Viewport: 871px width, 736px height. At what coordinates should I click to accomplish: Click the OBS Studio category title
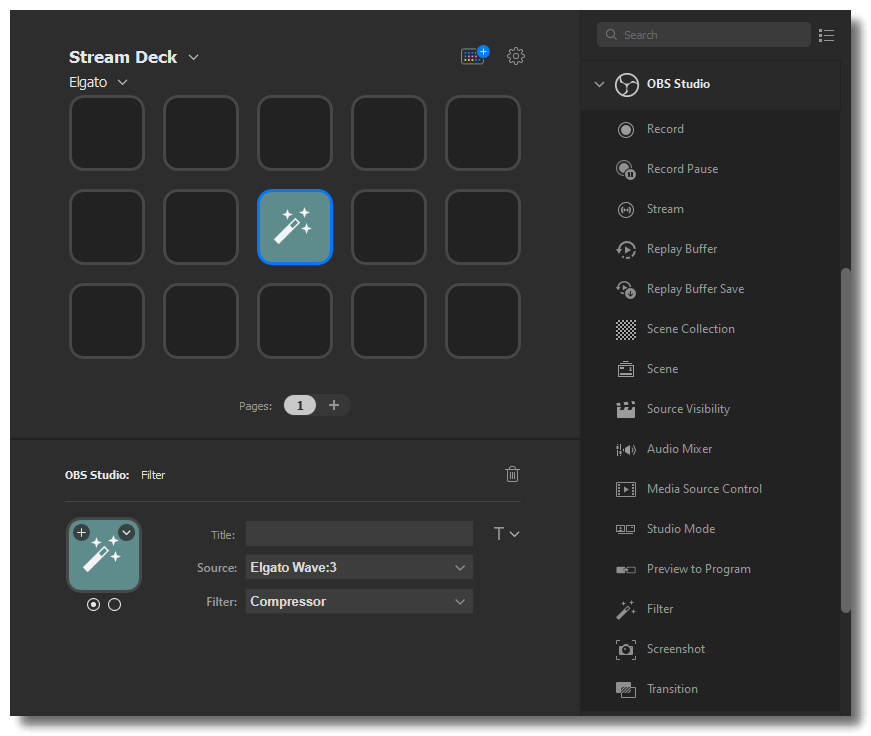click(678, 84)
